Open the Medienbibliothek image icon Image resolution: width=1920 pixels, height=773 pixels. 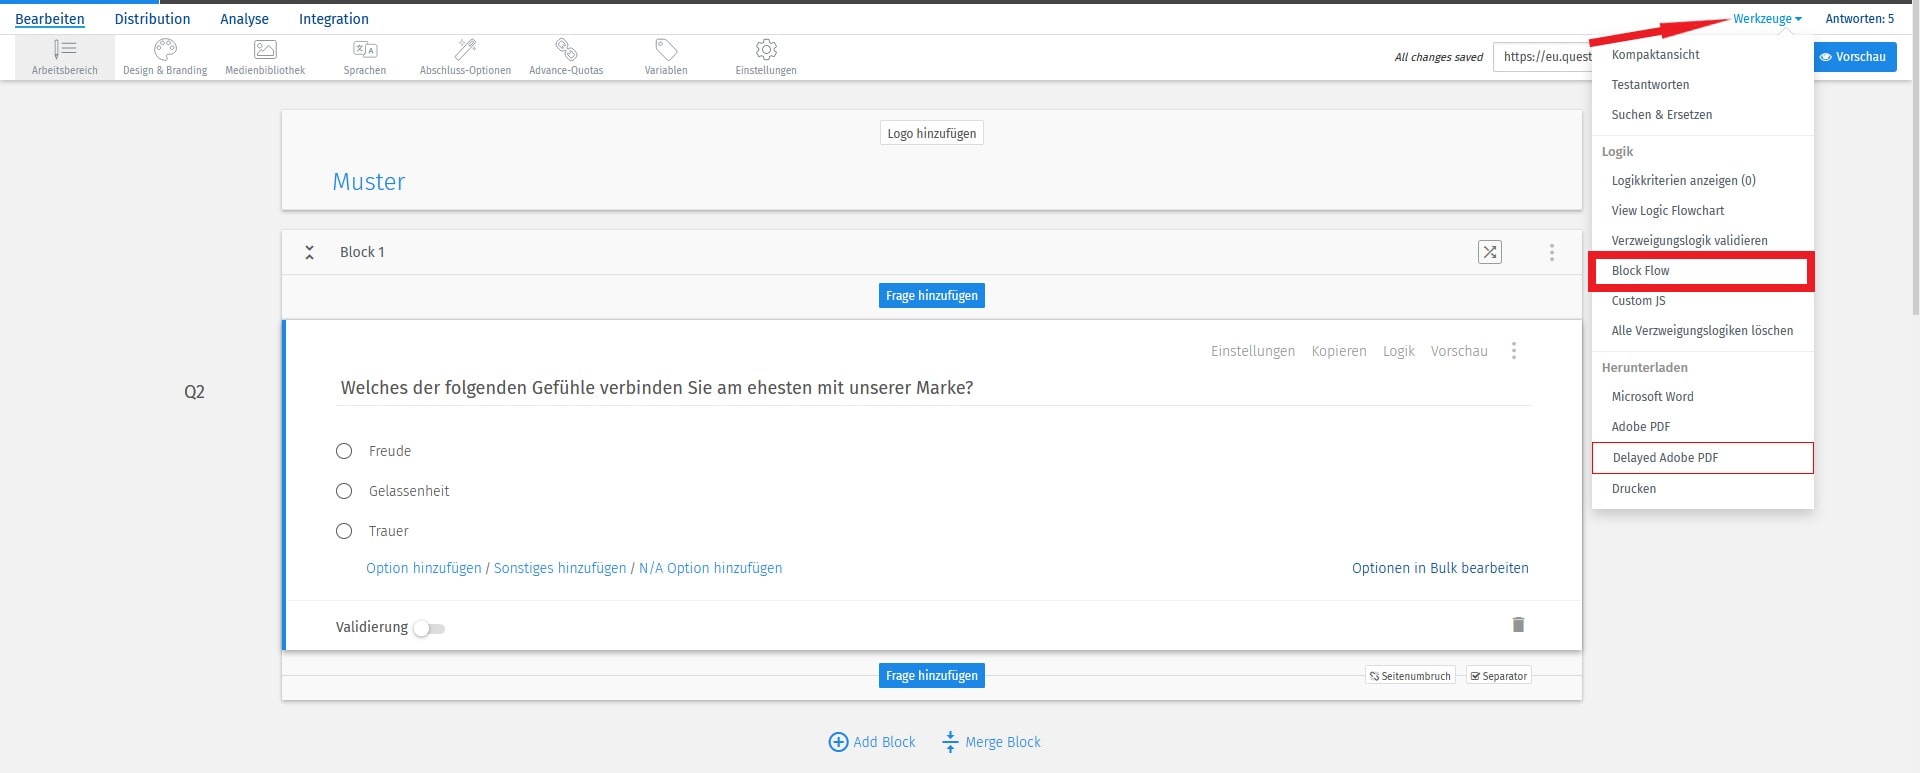(x=265, y=49)
